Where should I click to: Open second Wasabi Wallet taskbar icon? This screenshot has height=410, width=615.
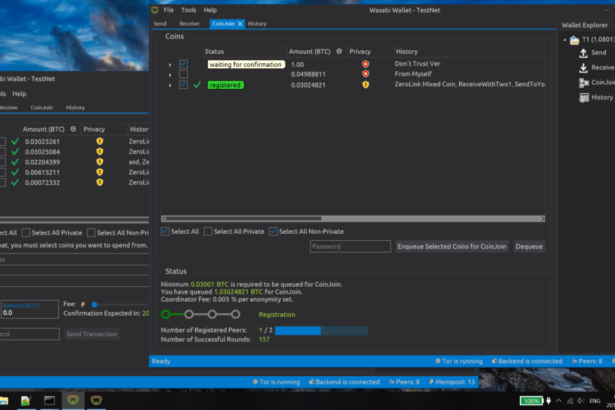coord(96,400)
